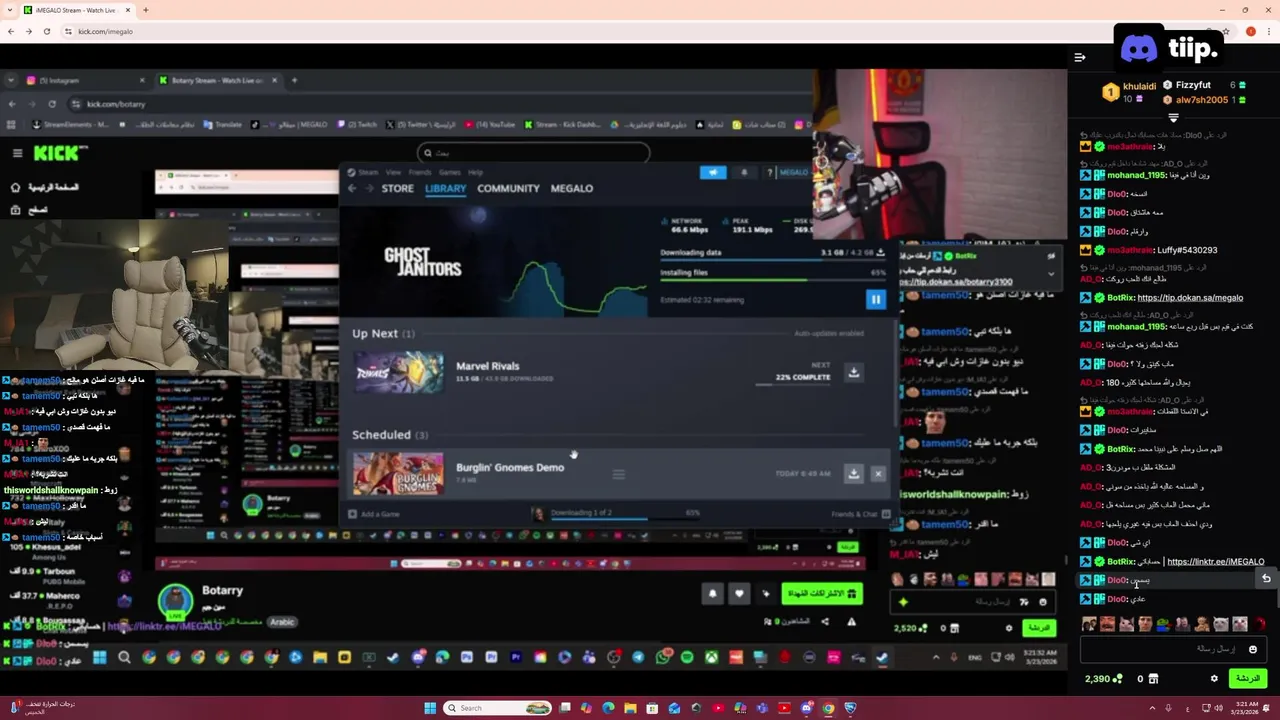Image resolution: width=1280 pixels, height=720 pixels.
Task: Open the emoji picker in chat input
Action: coord(1252,650)
